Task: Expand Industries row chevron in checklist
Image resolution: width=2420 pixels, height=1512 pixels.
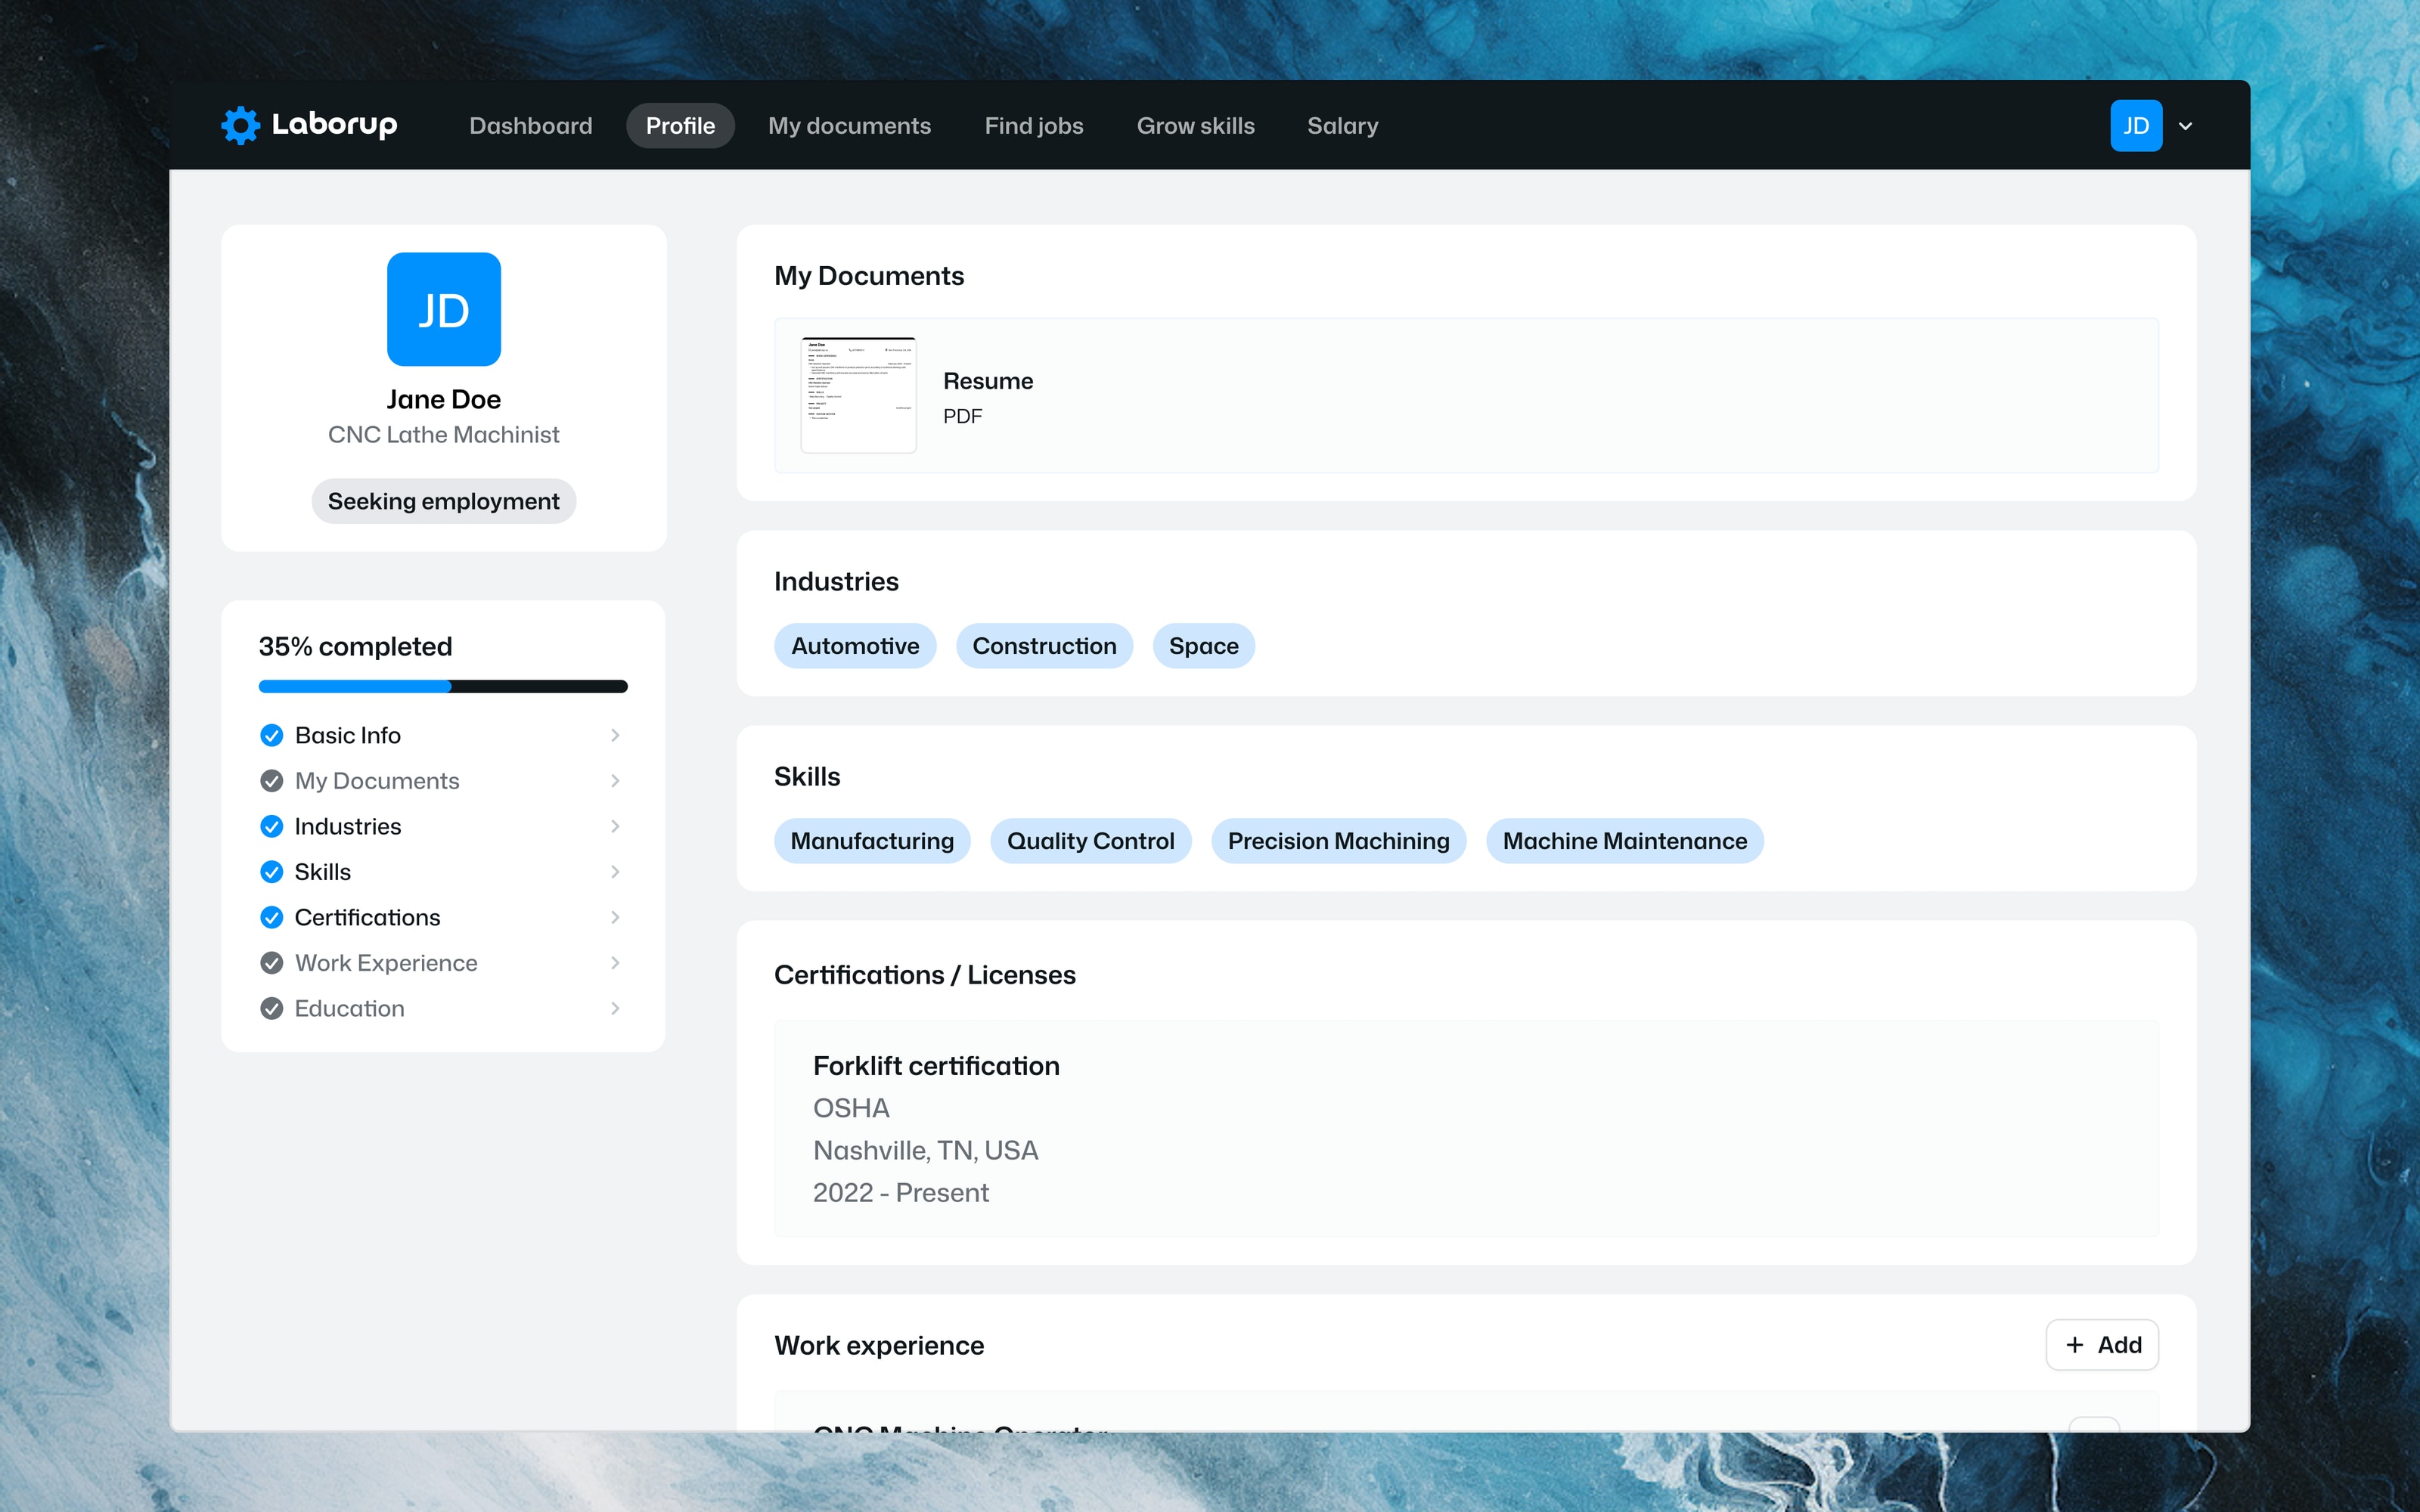Action: (x=615, y=826)
